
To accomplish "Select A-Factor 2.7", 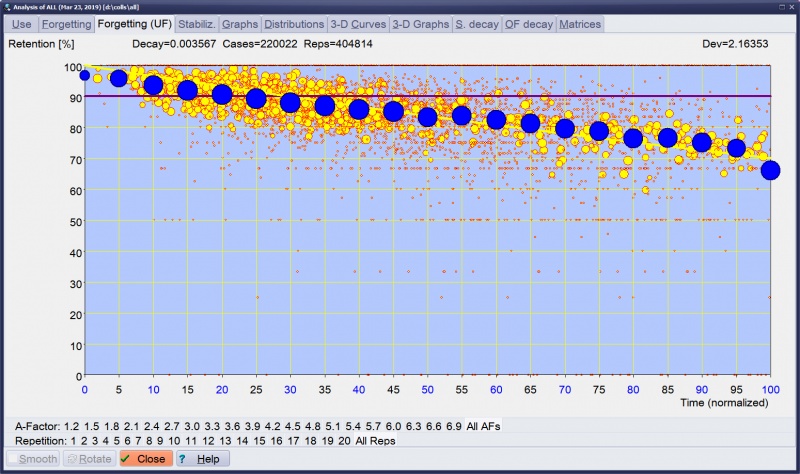I will pos(172,426).
